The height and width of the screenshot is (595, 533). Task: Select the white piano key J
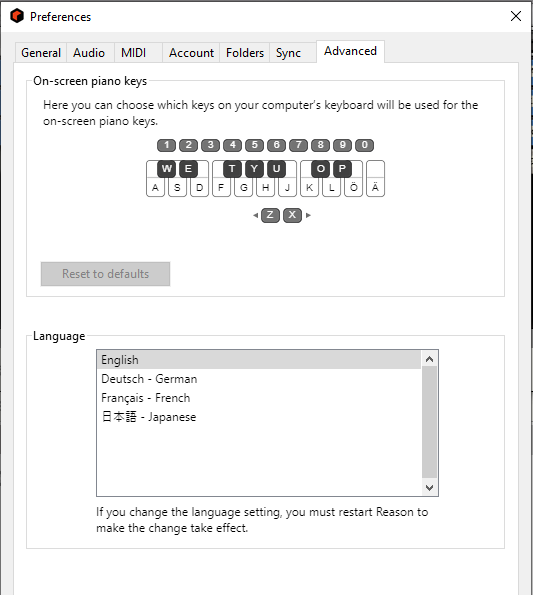pyautogui.click(x=287, y=187)
